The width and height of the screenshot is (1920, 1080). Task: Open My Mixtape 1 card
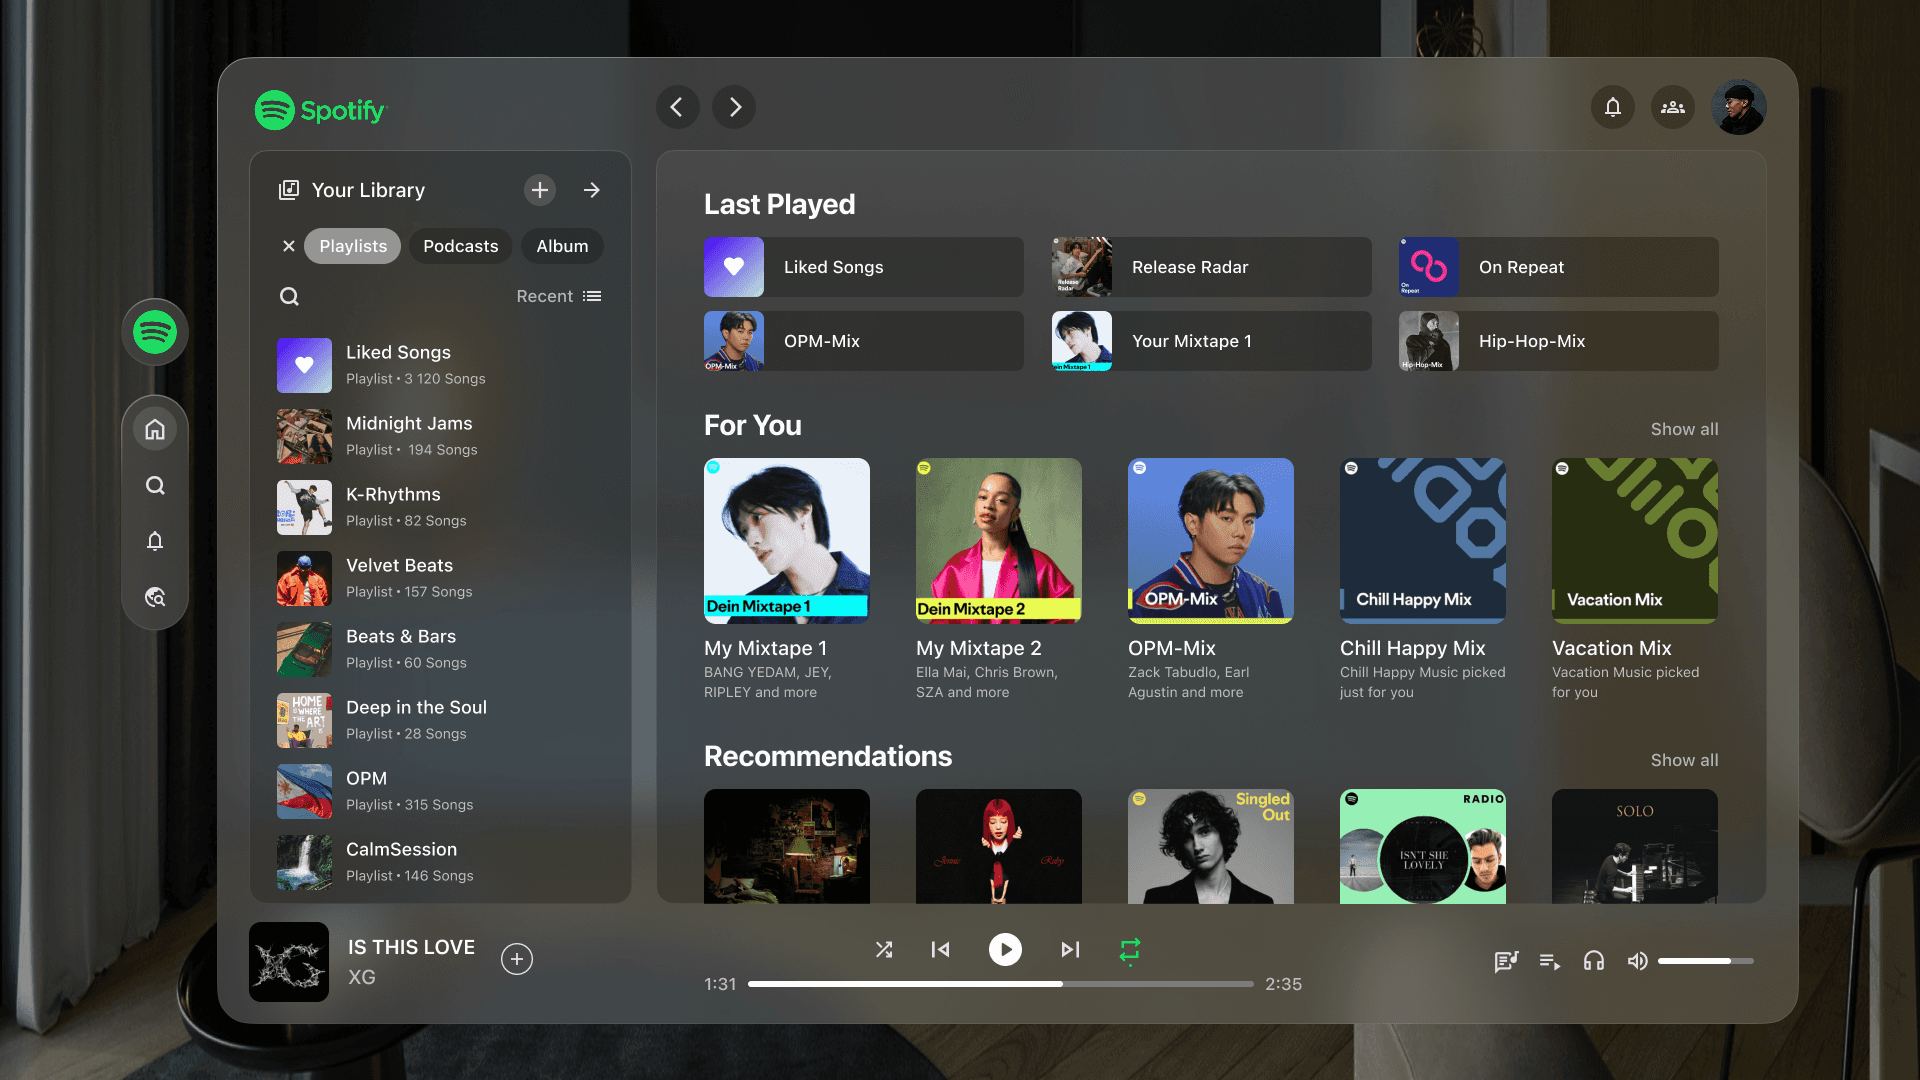(x=787, y=580)
